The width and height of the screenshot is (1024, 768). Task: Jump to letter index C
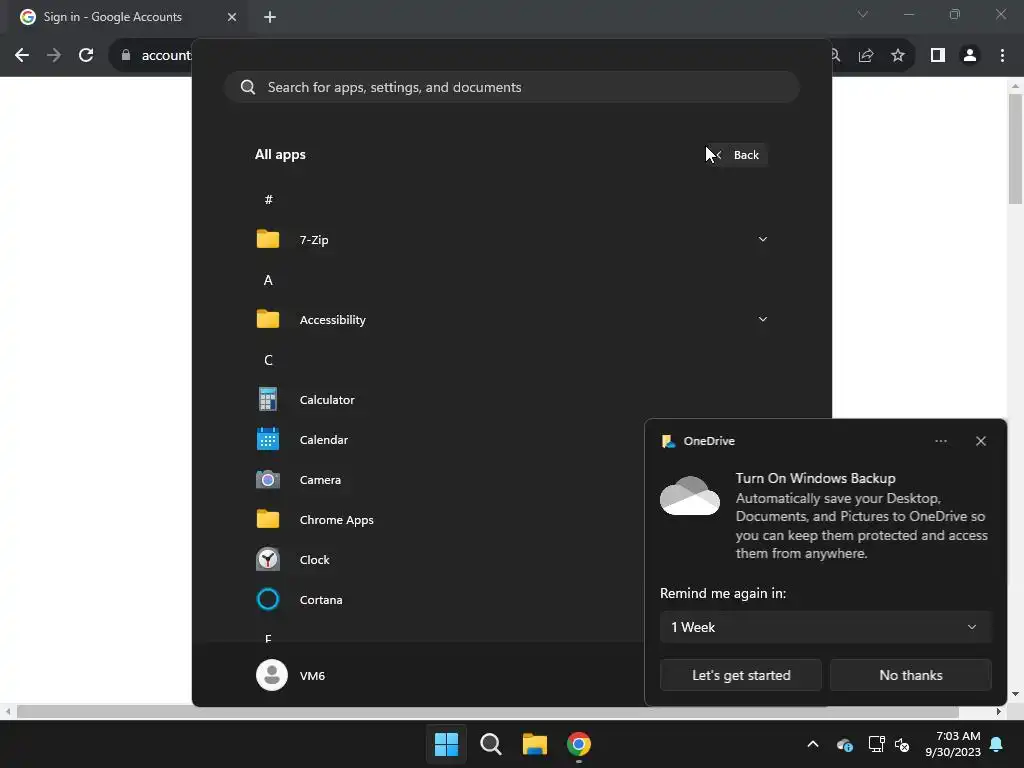[x=268, y=360]
